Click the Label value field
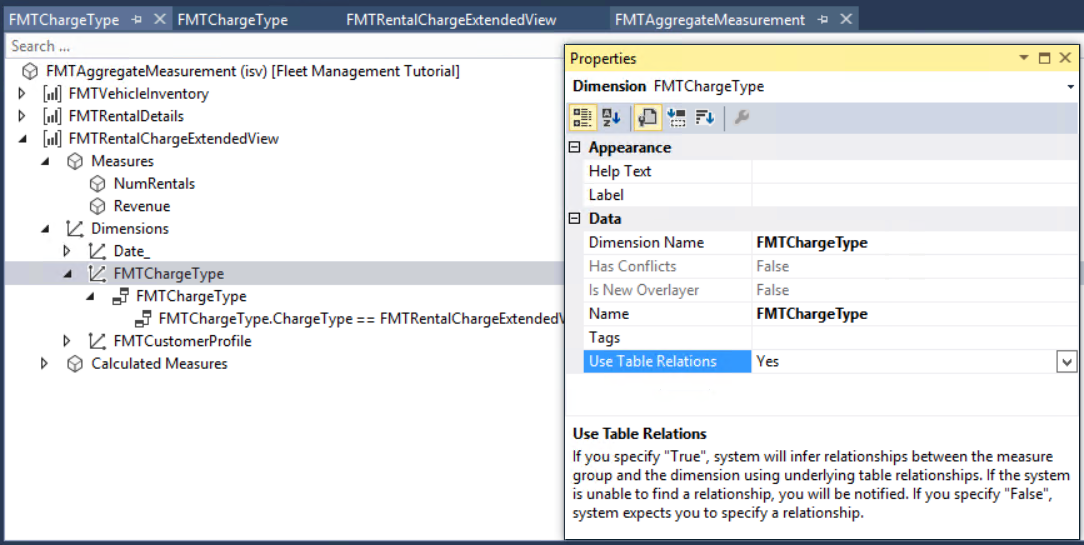This screenshot has width=1084, height=545. point(914,195)
